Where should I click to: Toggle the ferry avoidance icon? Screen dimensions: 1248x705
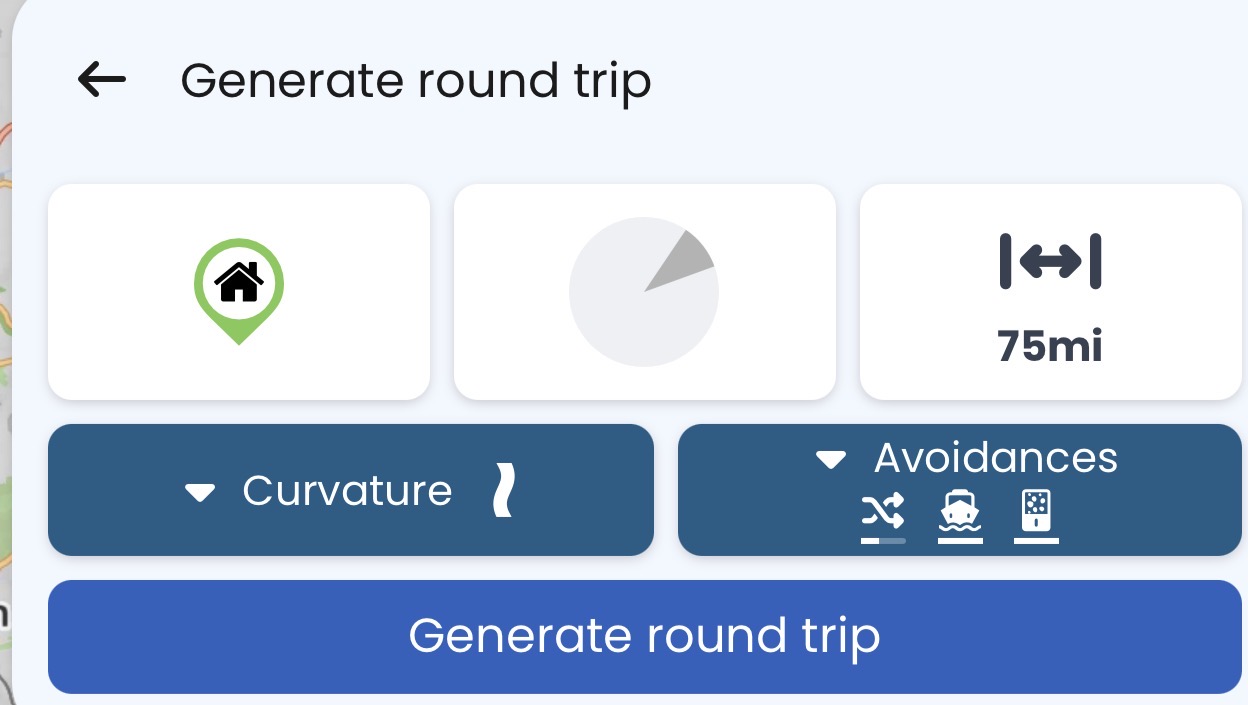click(x=960, y=510)
